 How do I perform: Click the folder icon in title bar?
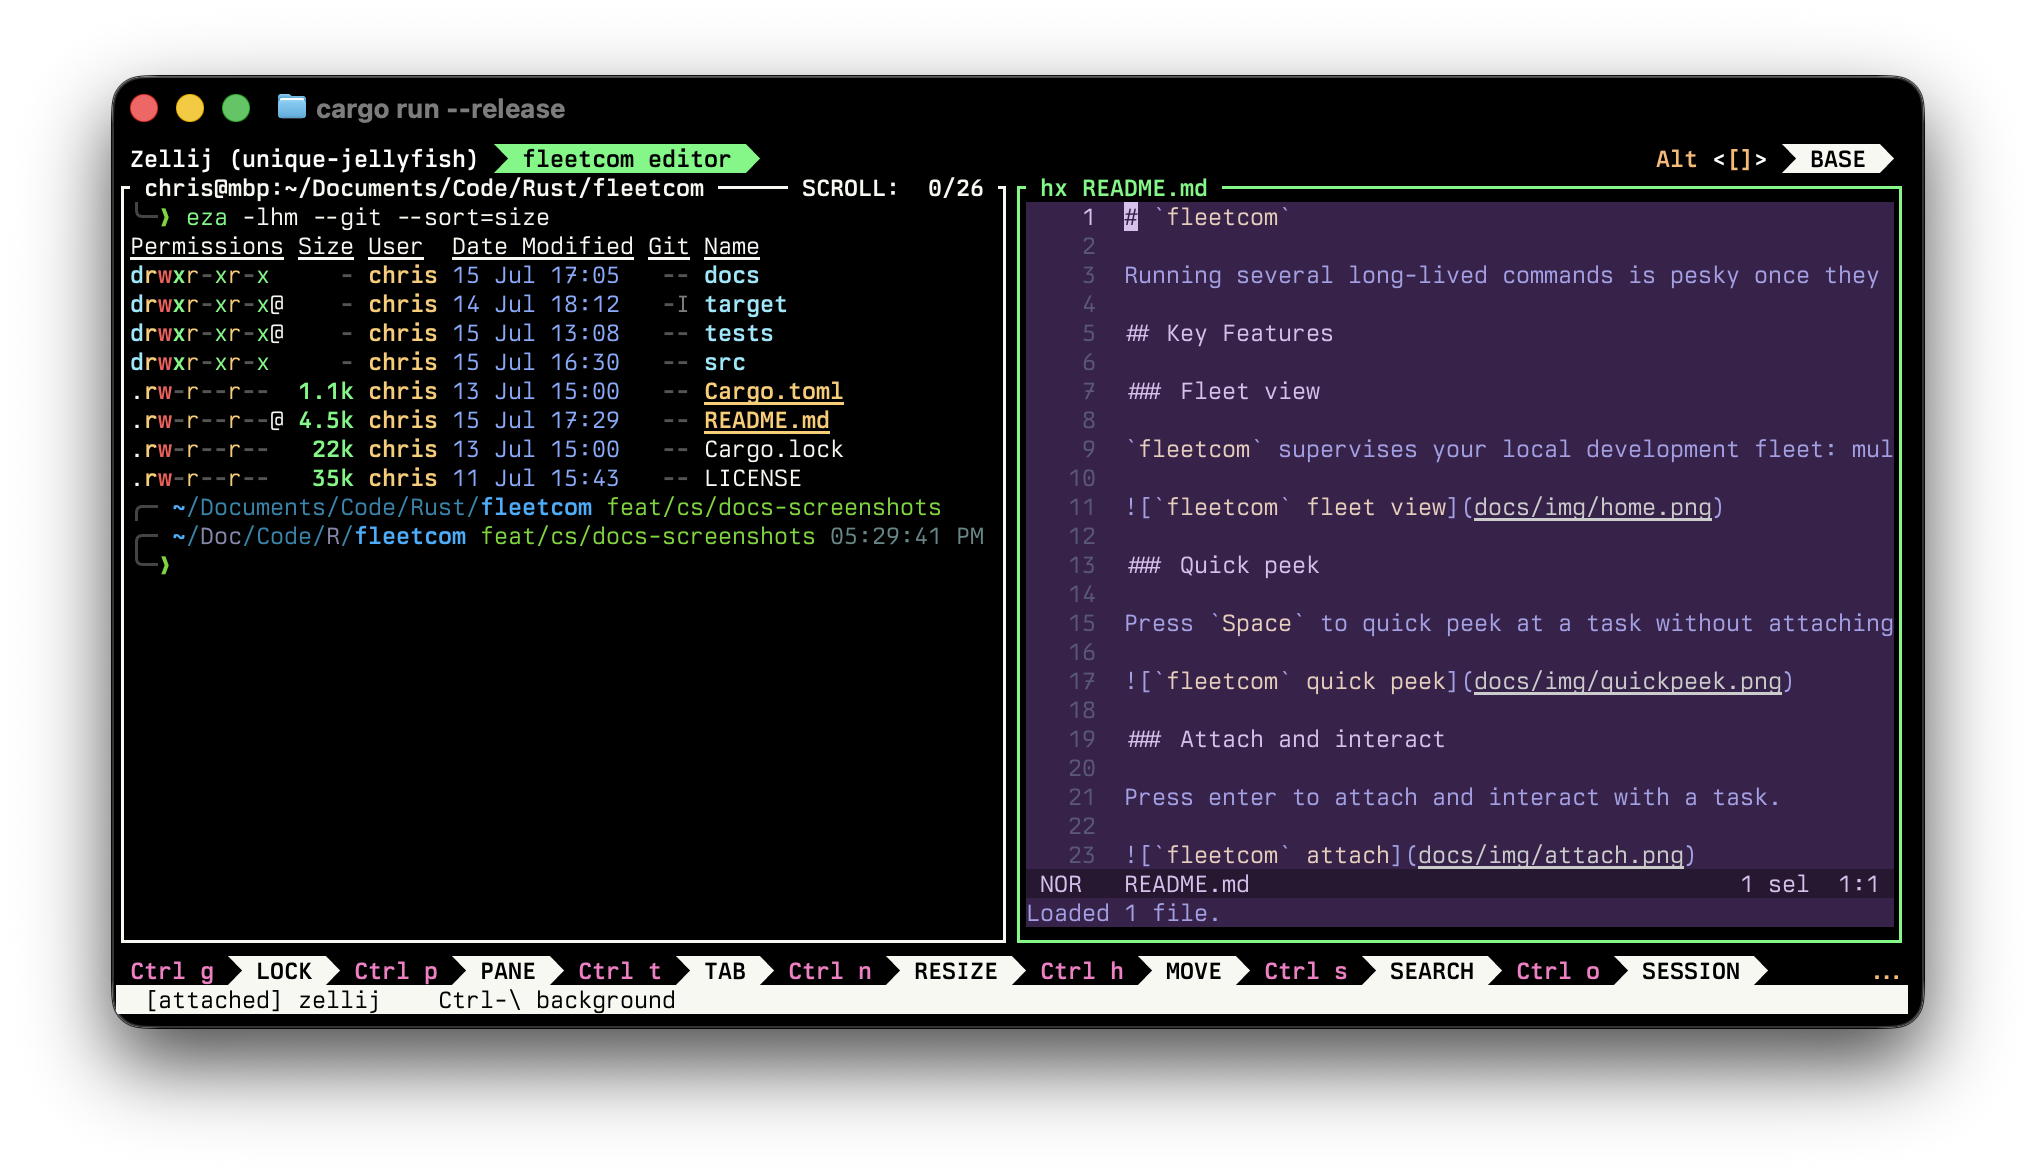(x=291, y=107)
